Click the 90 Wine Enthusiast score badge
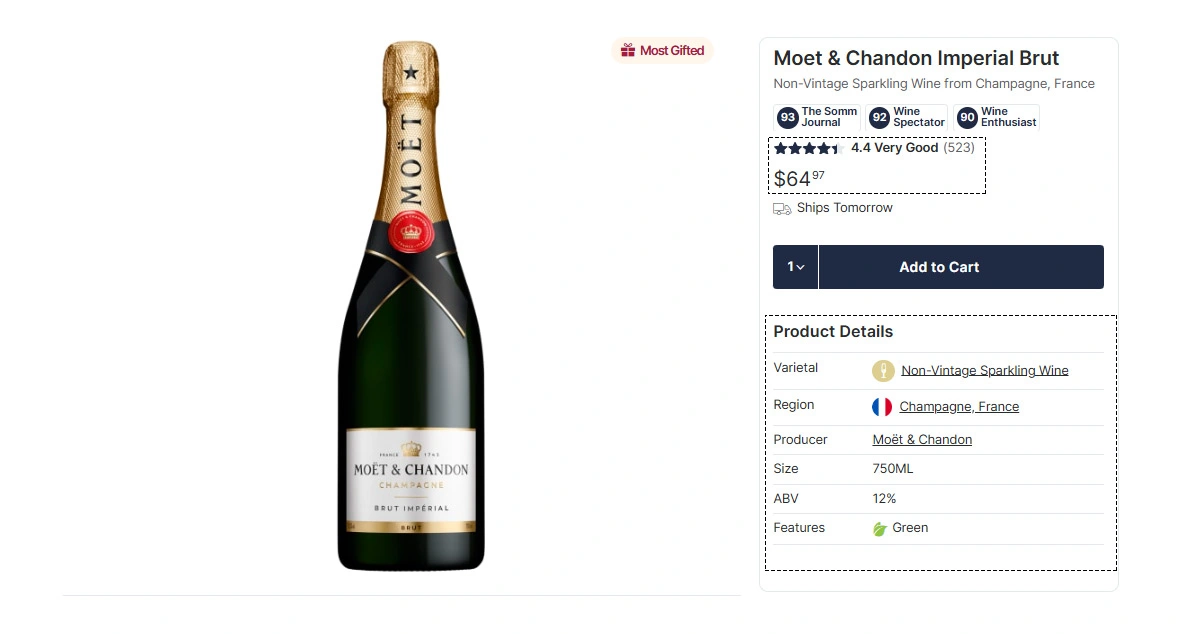This screenshot has height=634, width=1202. pyautogui.click(x=996, y=118)
